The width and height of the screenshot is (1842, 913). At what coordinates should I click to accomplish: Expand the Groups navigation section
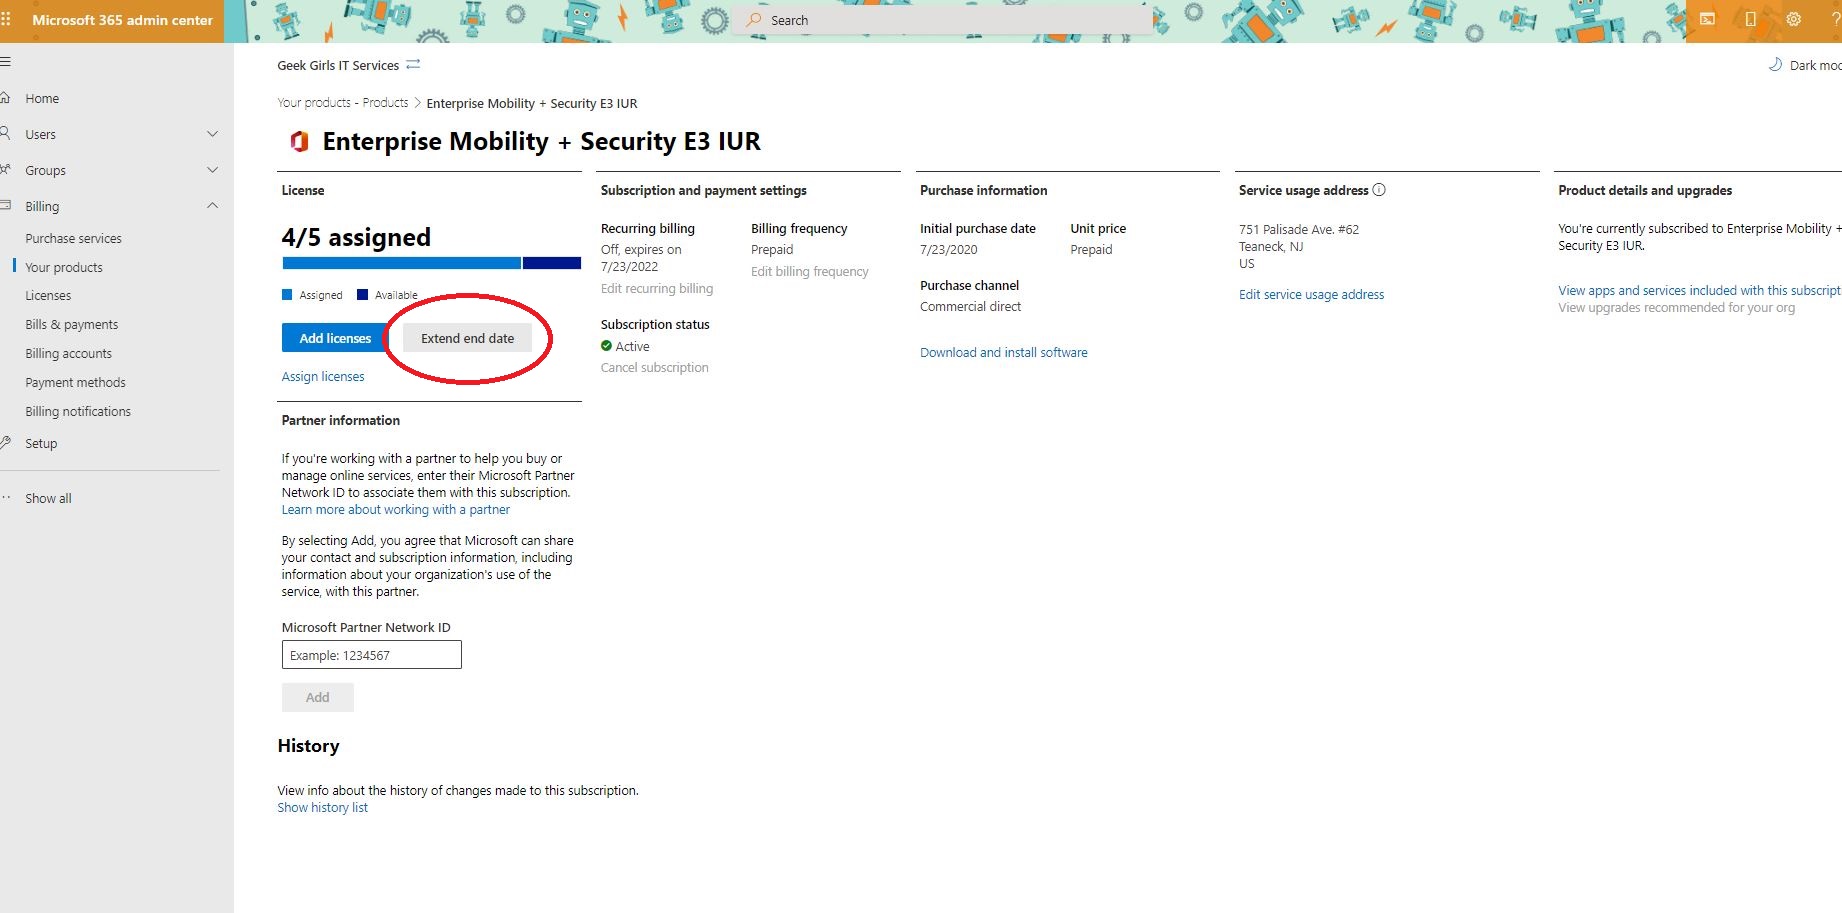click(212, 170)
